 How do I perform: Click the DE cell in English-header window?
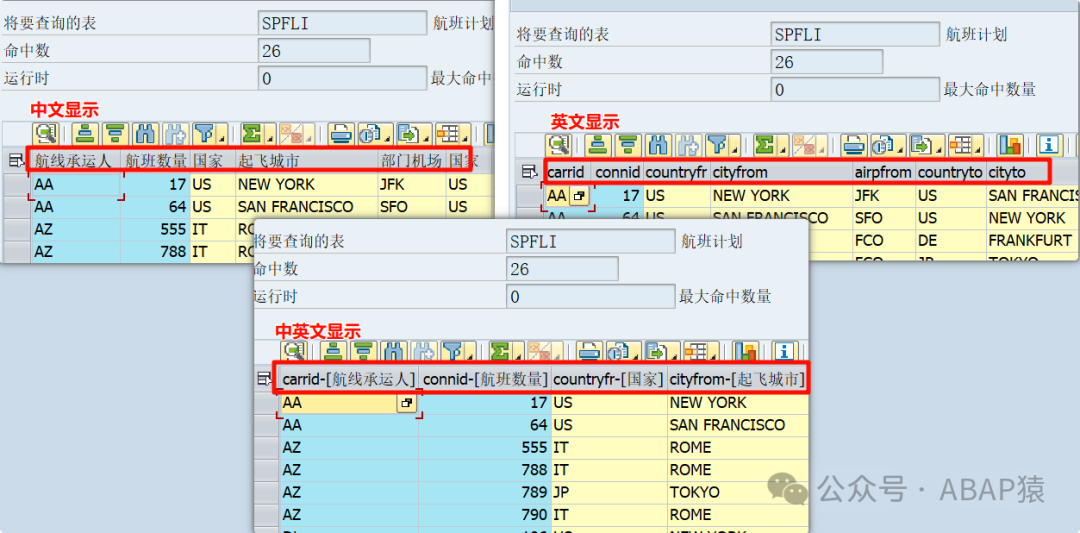tap(951, 240)
